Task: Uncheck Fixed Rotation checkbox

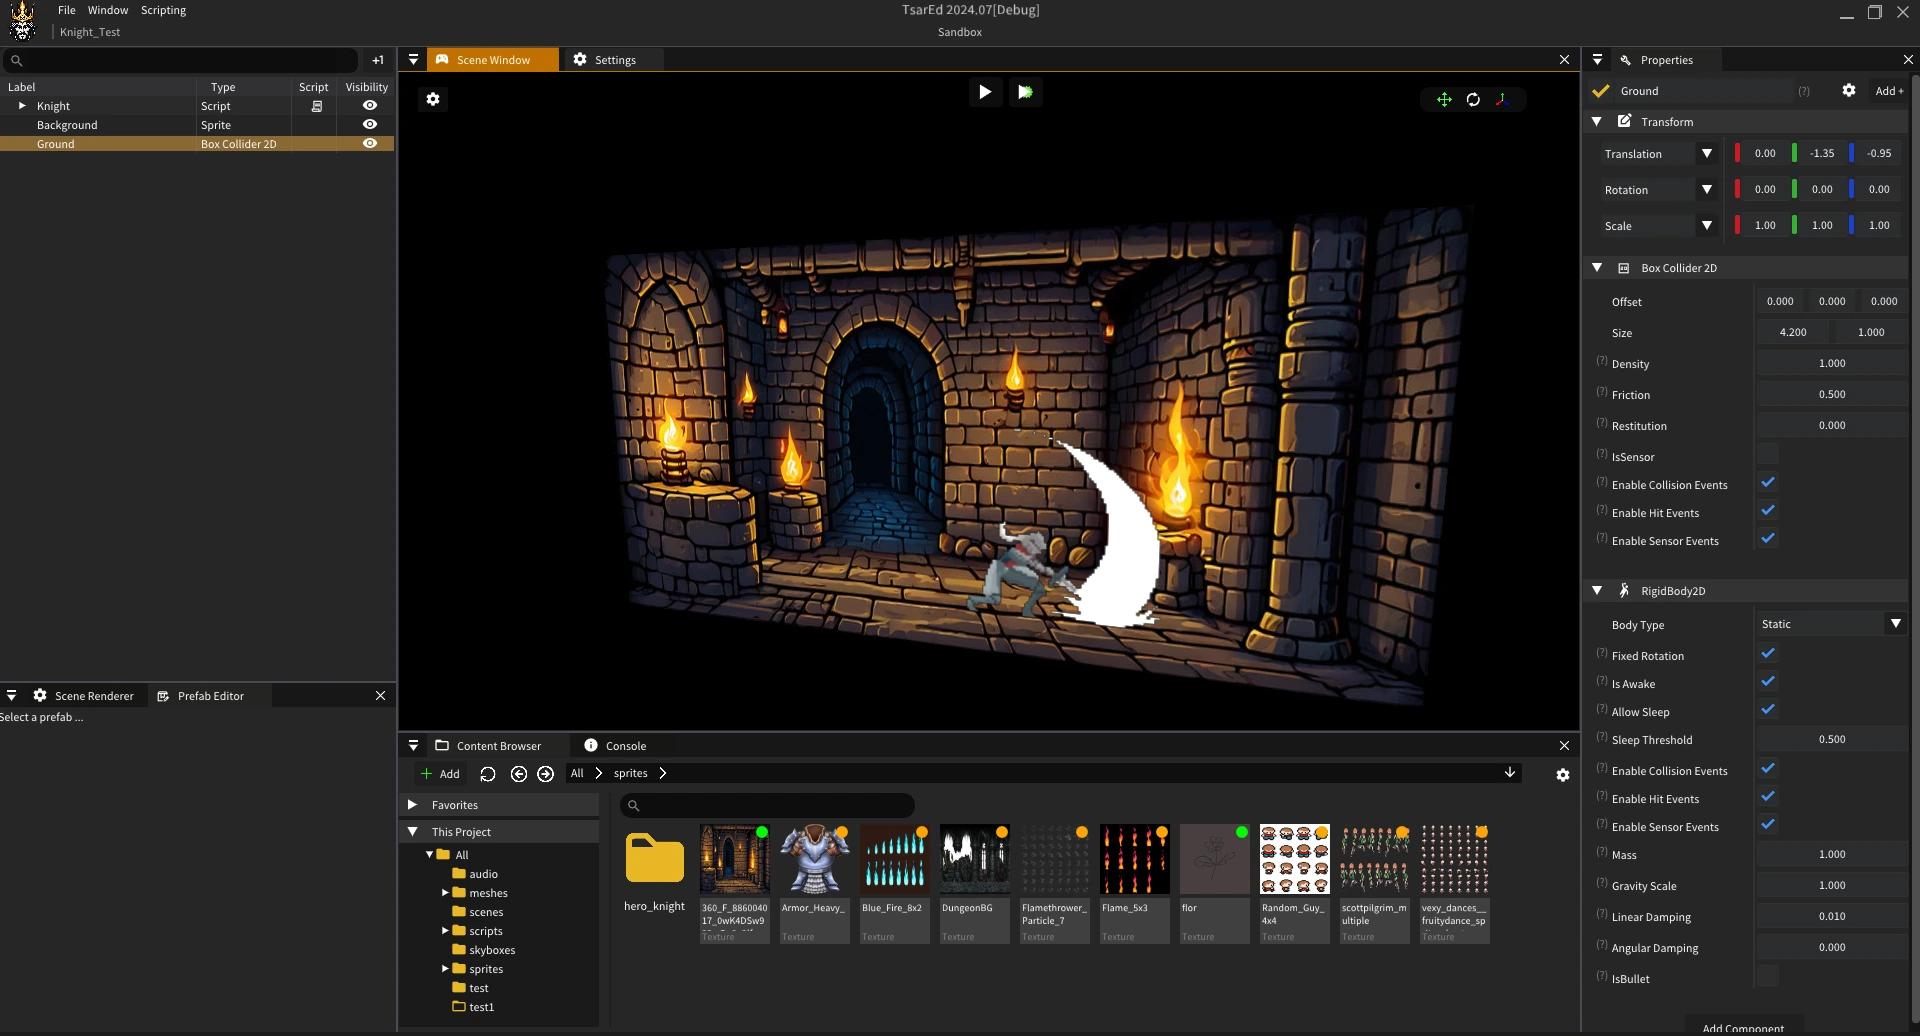Action: (x=1768, y=654)
